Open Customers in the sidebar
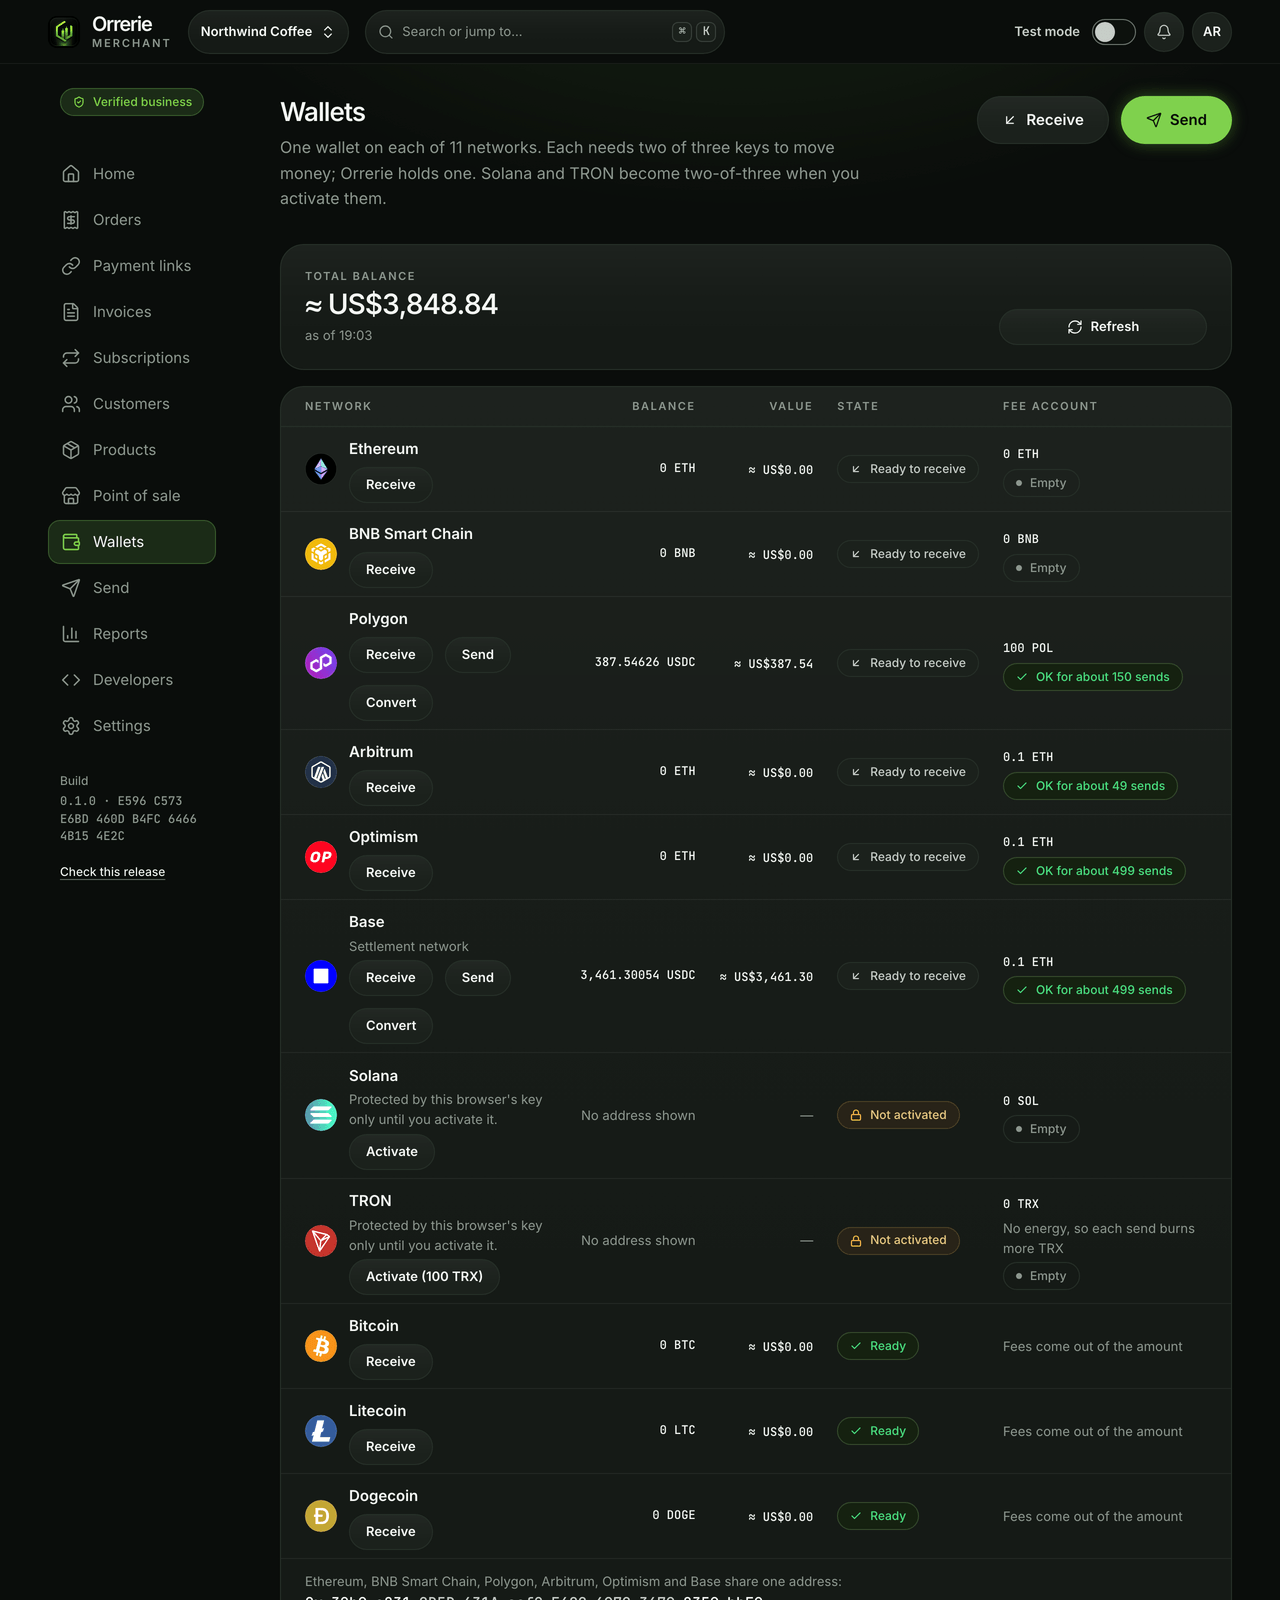The height and width of the screenshot is (1600, 1280). [x=132, y=404]
